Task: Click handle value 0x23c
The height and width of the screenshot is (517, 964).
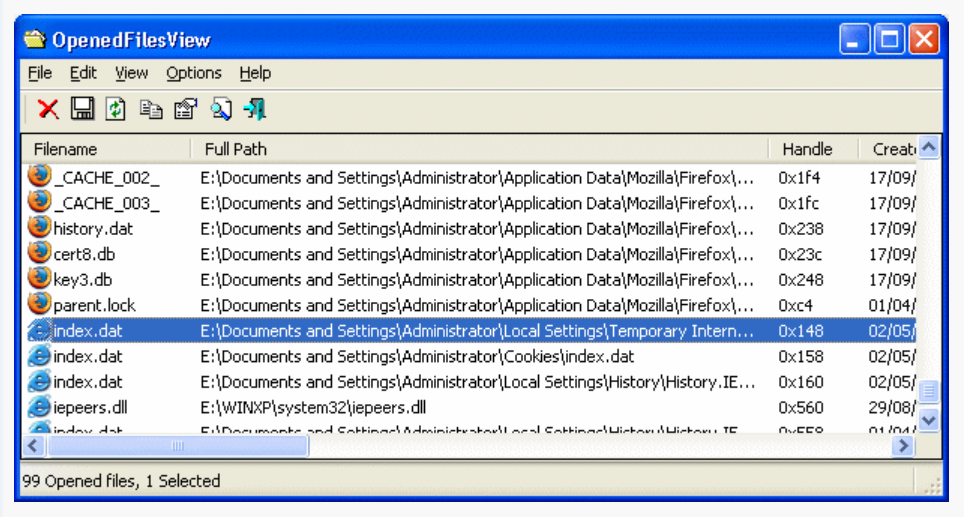Action: (800, 255)
